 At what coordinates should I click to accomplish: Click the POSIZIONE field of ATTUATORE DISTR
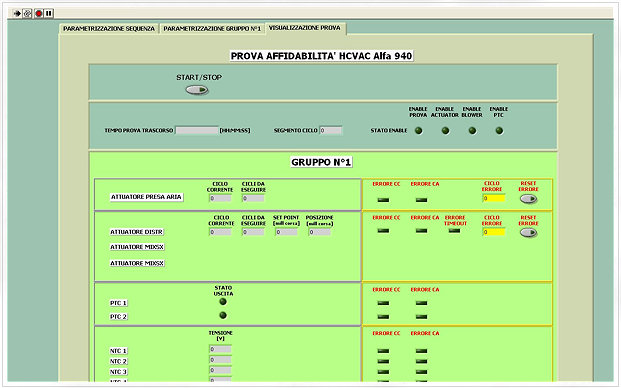(x=320, y=232)
